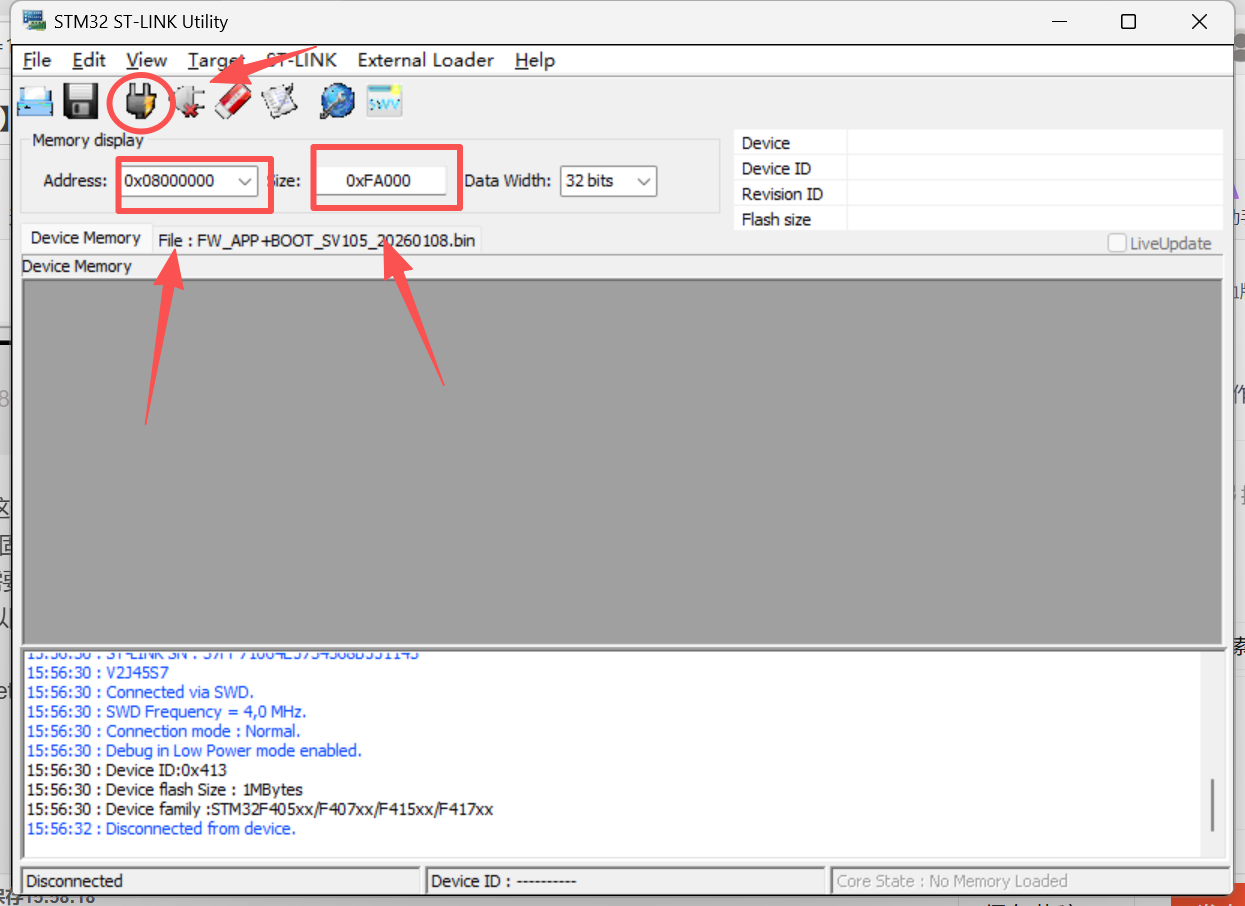Click the 'Device ID : ----------' status bar entry
This screenshot has height=906, width=1245.
click(625, 881)
